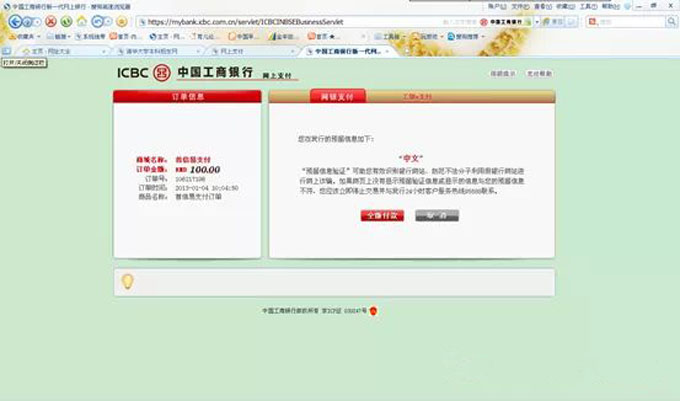Select the 中国工商银行新一代网 tab
Image resolution: width=680 pixels, height=401 pixels.
click(x=347, y=51)
